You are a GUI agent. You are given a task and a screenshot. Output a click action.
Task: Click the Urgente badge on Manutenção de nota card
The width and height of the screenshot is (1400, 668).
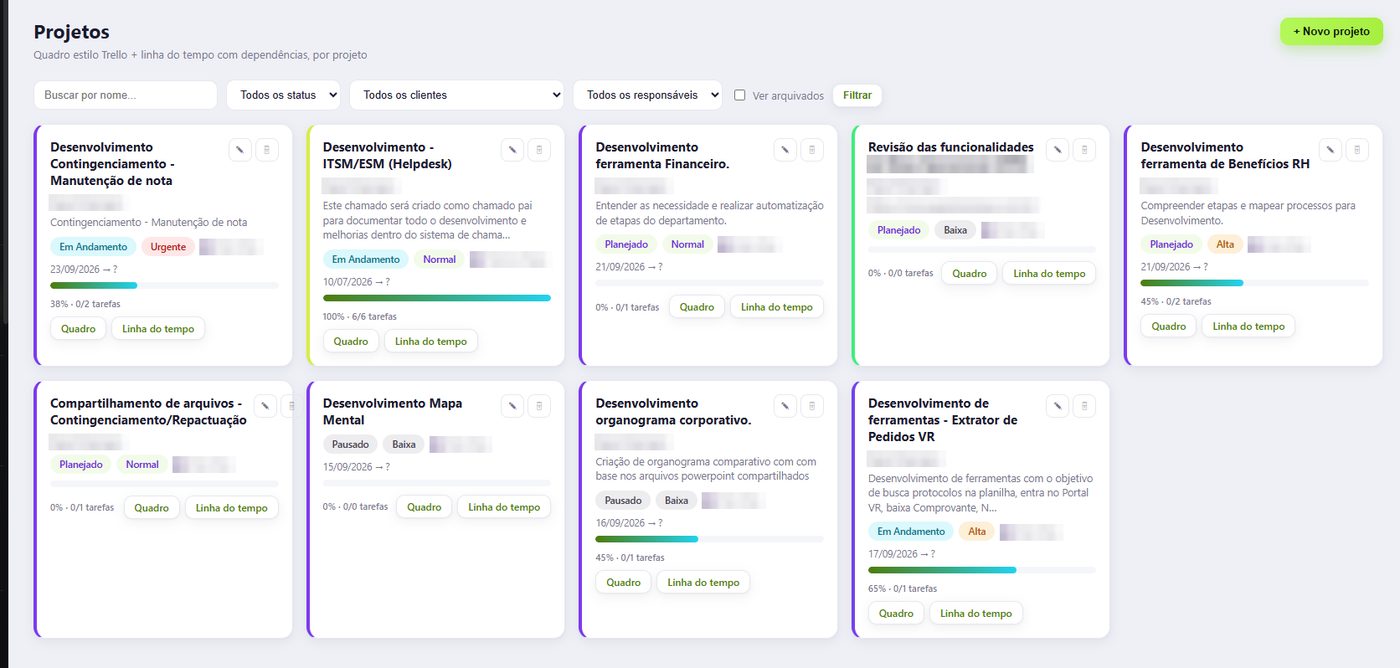tap(168, 246)
